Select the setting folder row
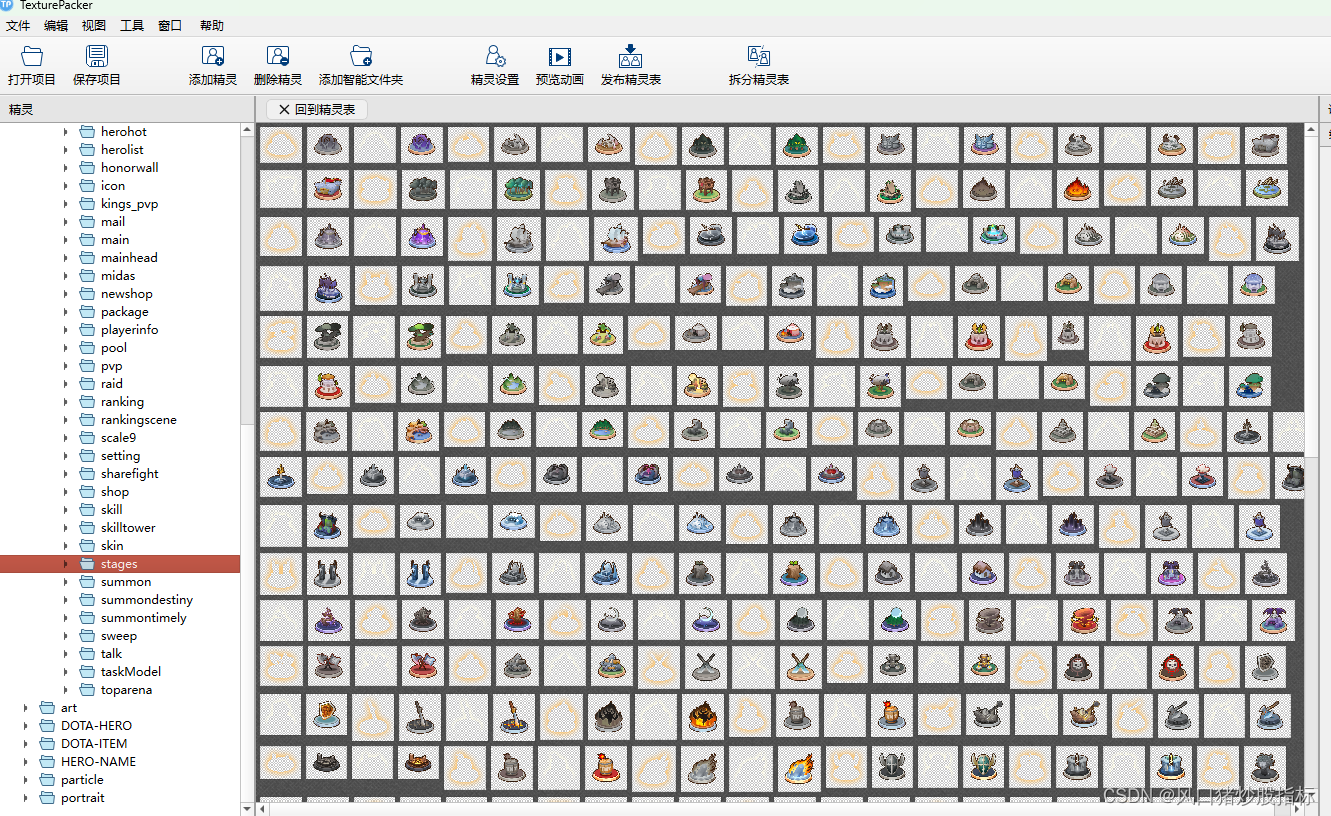This screenshot has height=816, width=1331. coord(120,455)
